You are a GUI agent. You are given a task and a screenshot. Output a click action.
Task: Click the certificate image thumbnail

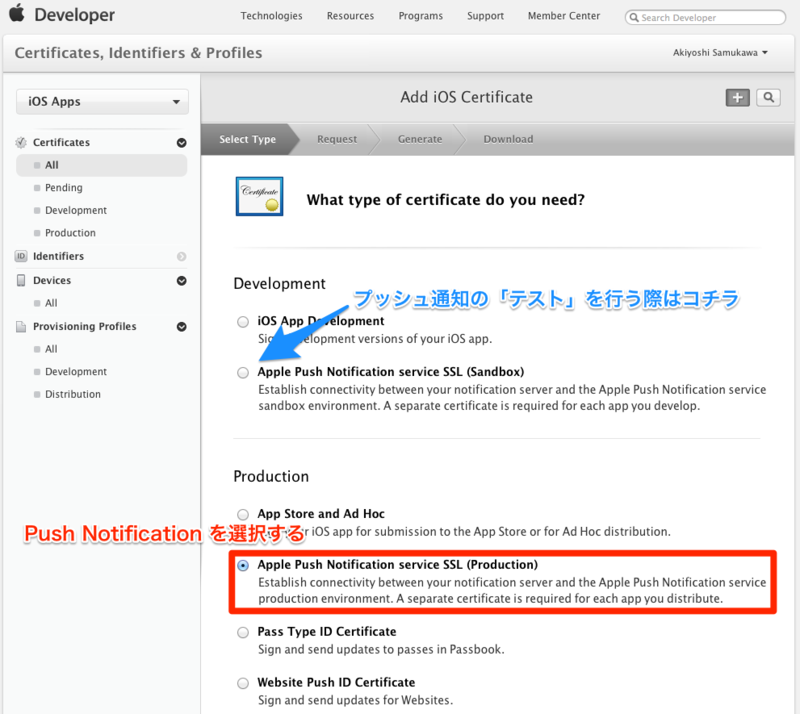point(259,196)
